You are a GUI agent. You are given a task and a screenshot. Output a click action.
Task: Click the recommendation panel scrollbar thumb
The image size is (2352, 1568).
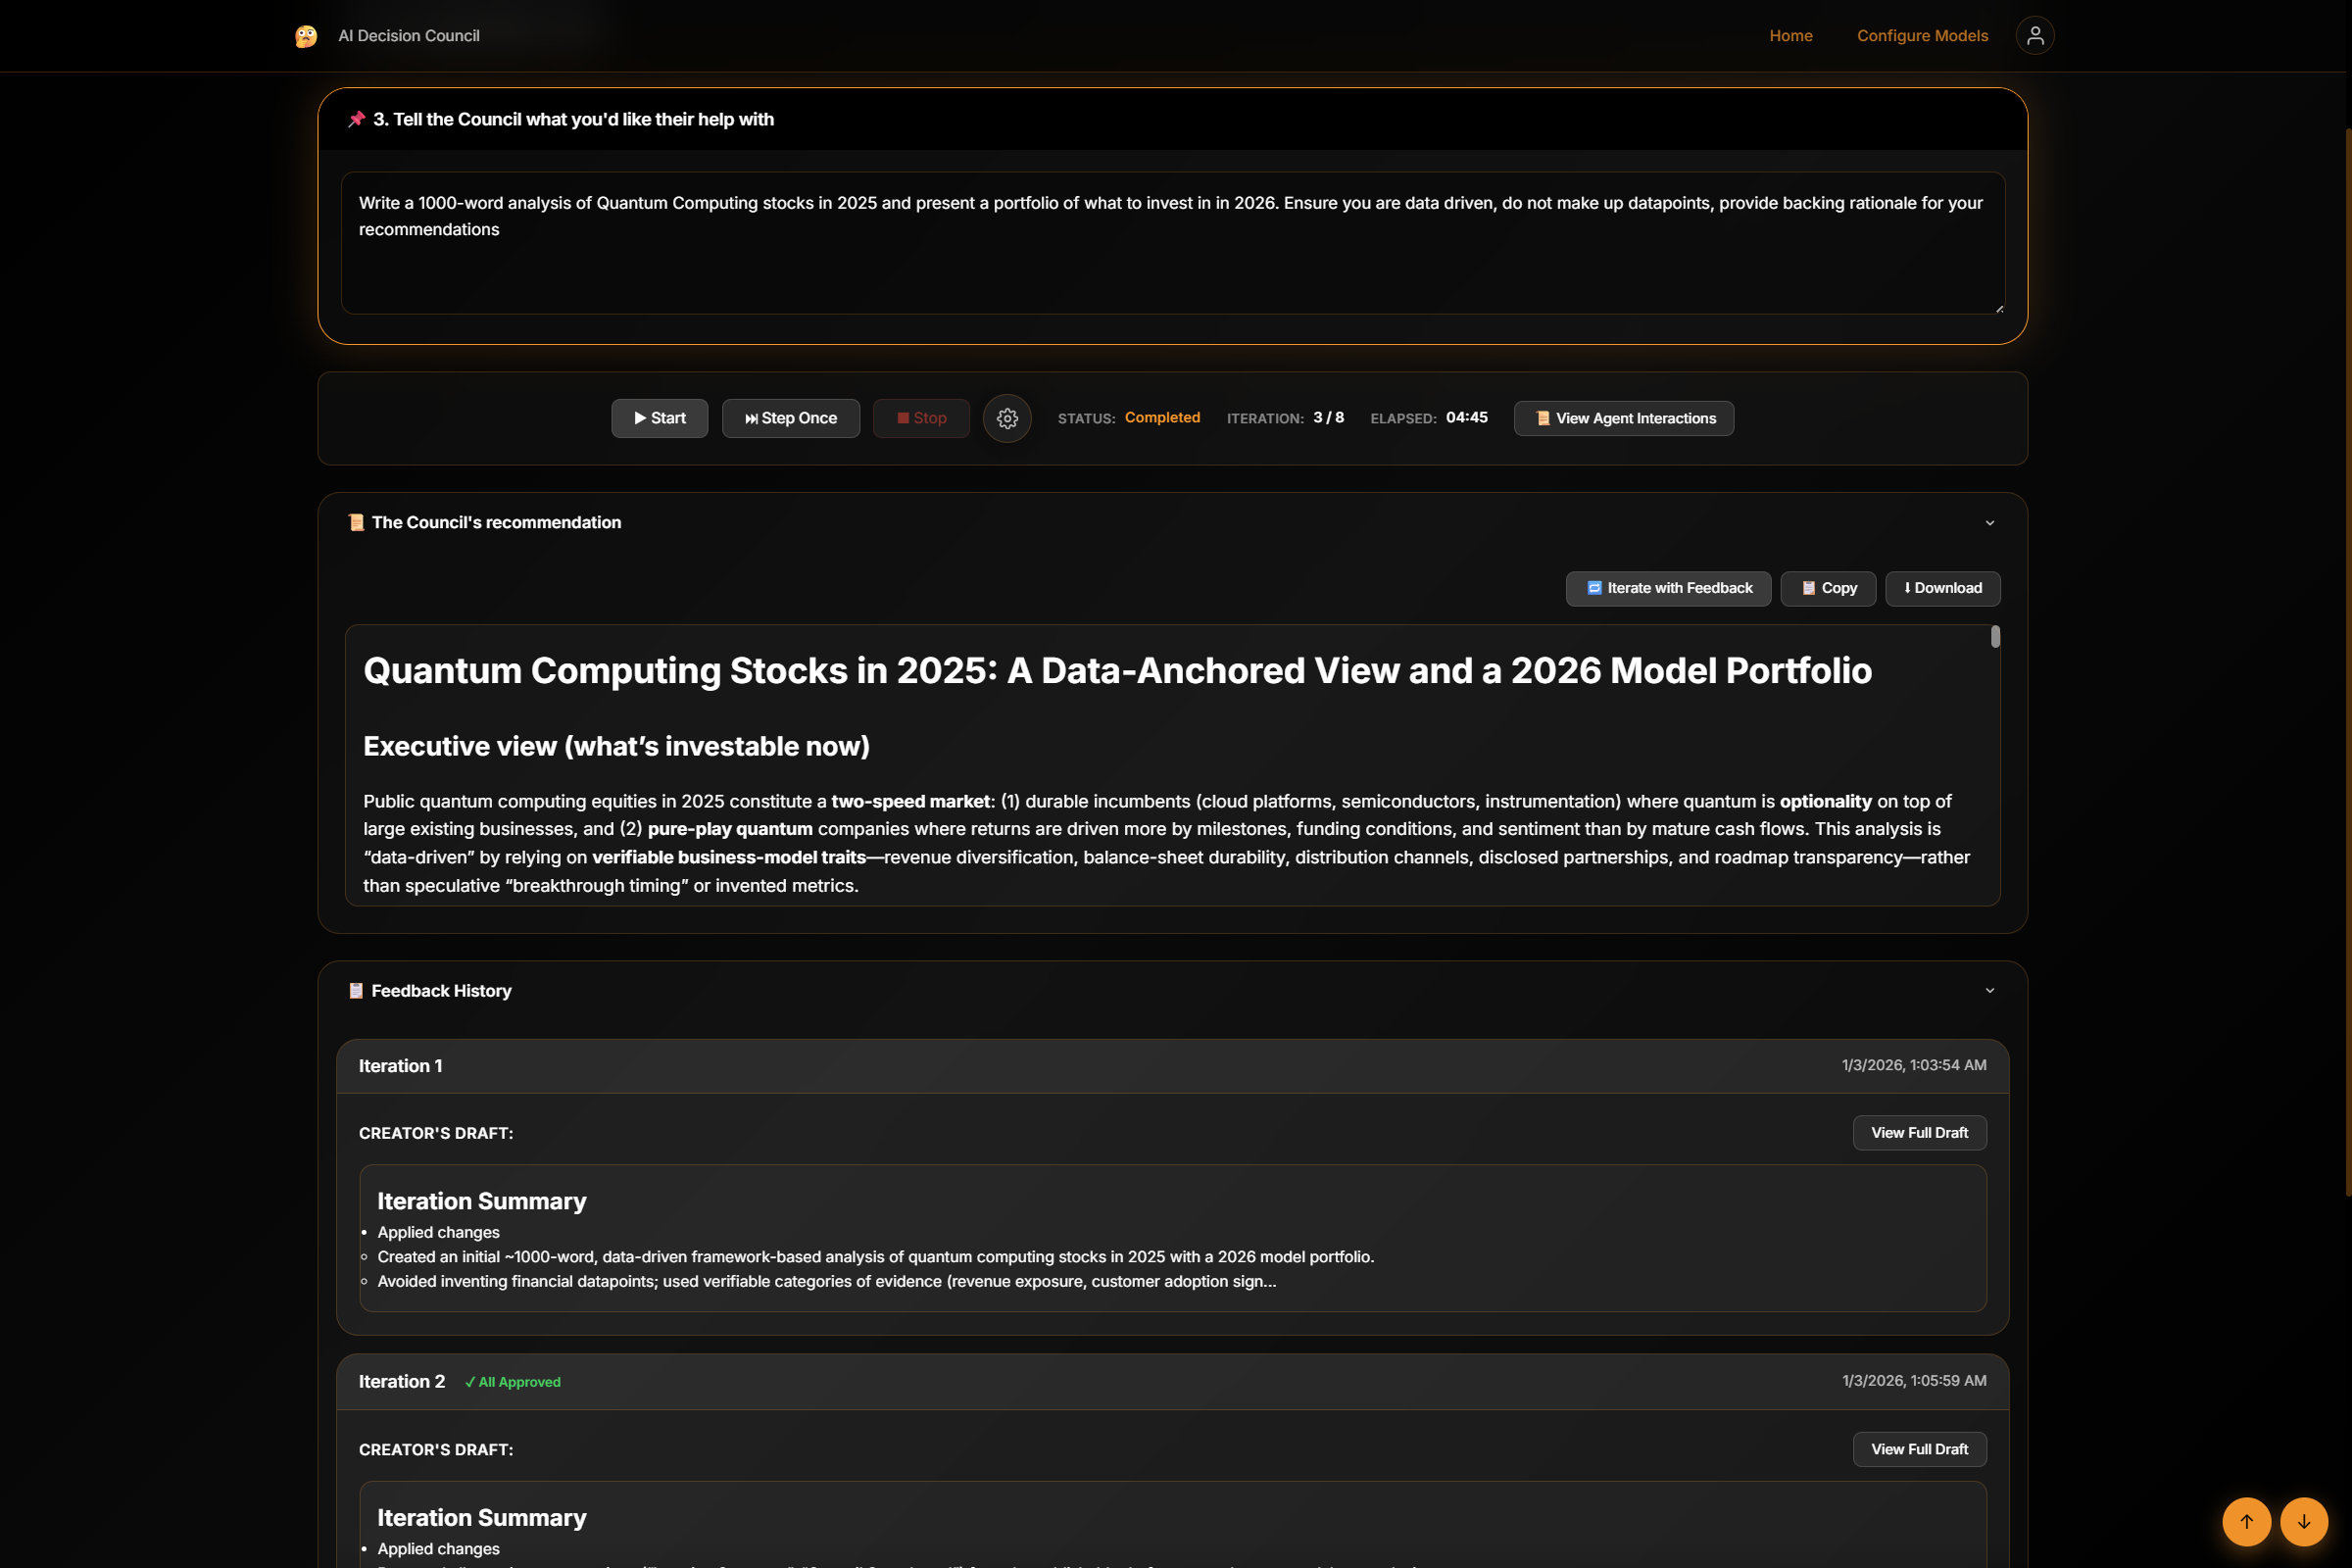click(x=1995, y=637)
